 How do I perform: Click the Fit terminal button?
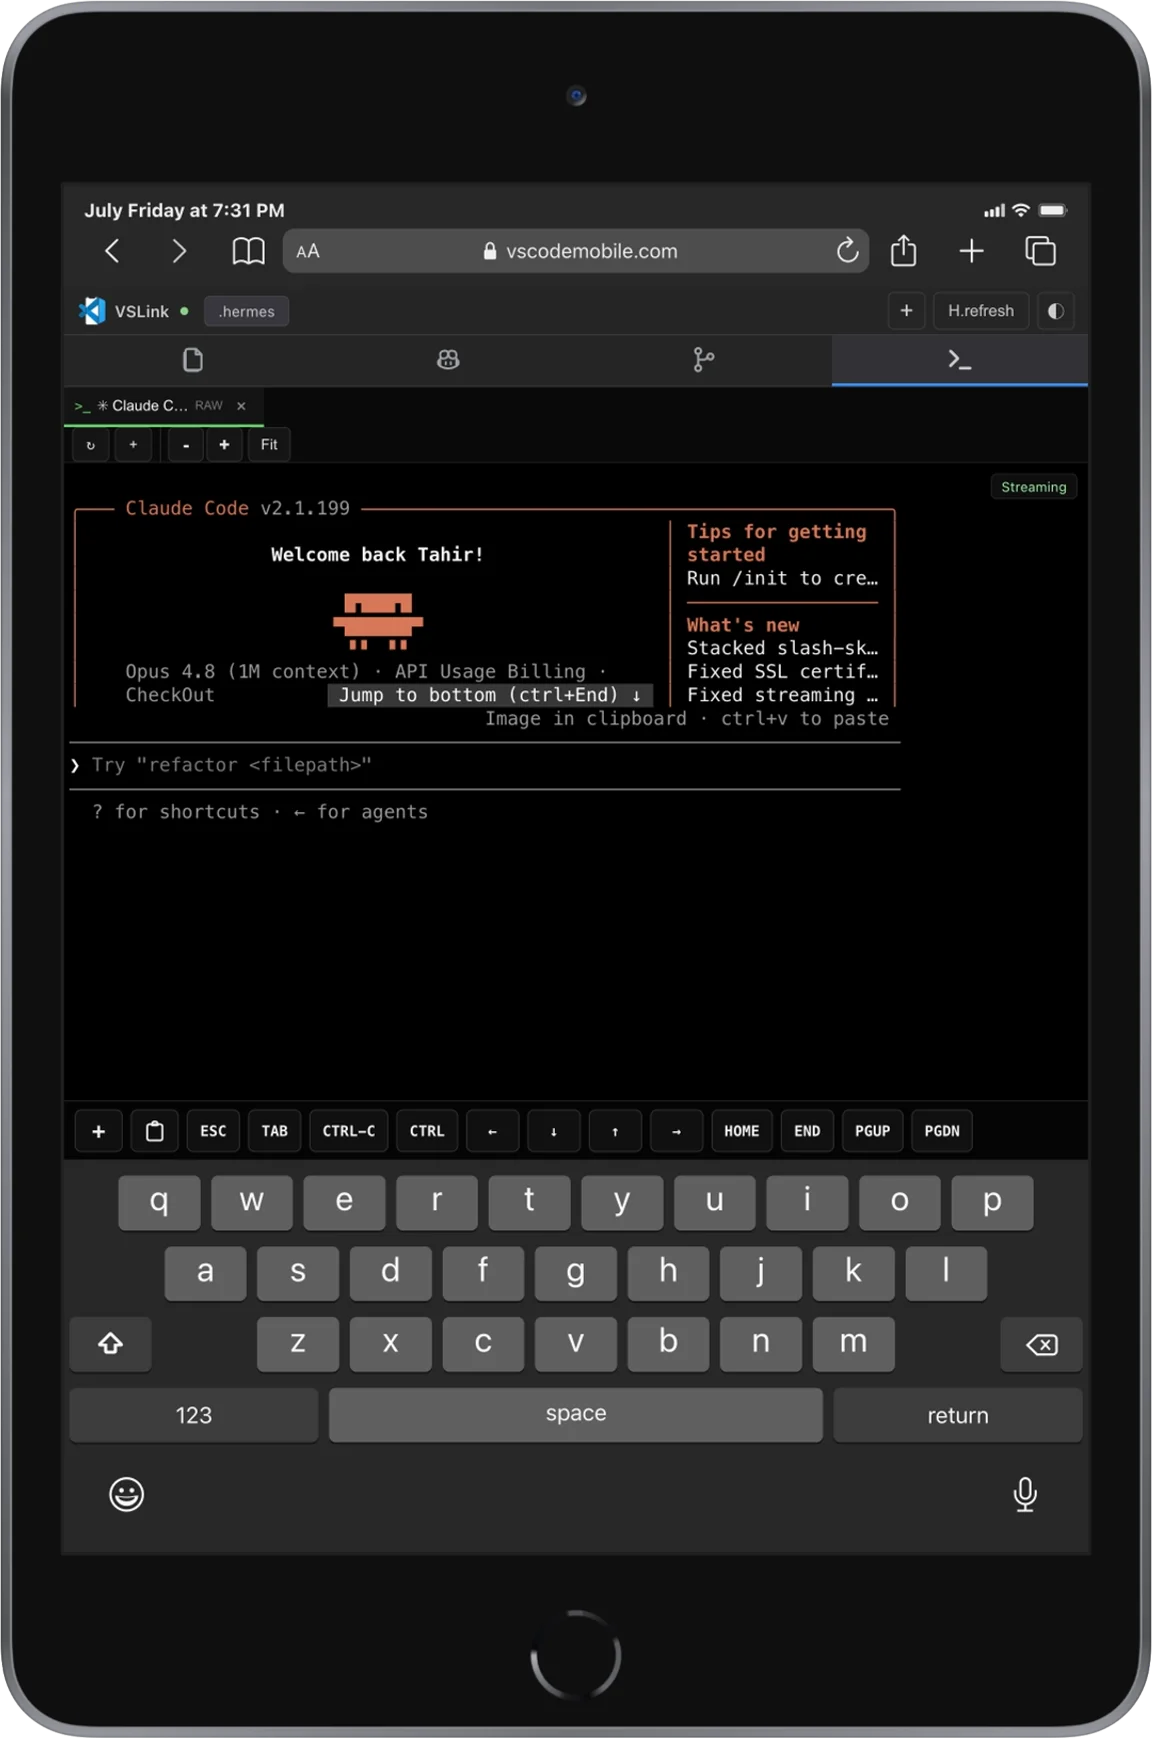tap(269, 445)
